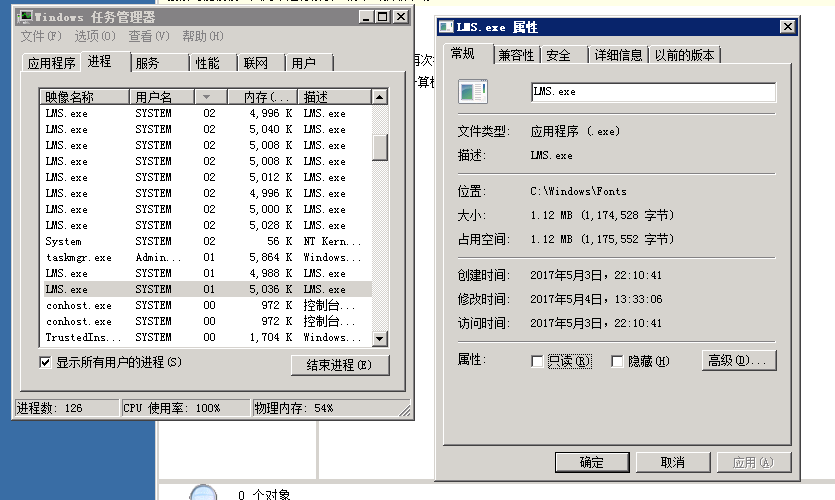Screen dimensions: 835x500
Task: Open the 查看 menu
Action: tap(148, 37)
